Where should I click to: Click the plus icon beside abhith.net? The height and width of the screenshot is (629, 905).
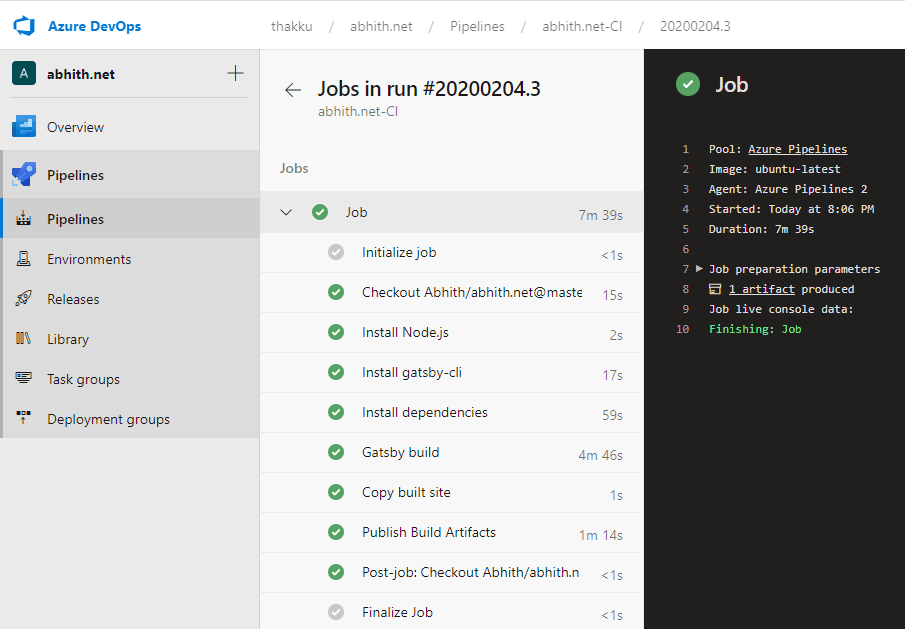[235, 72]
